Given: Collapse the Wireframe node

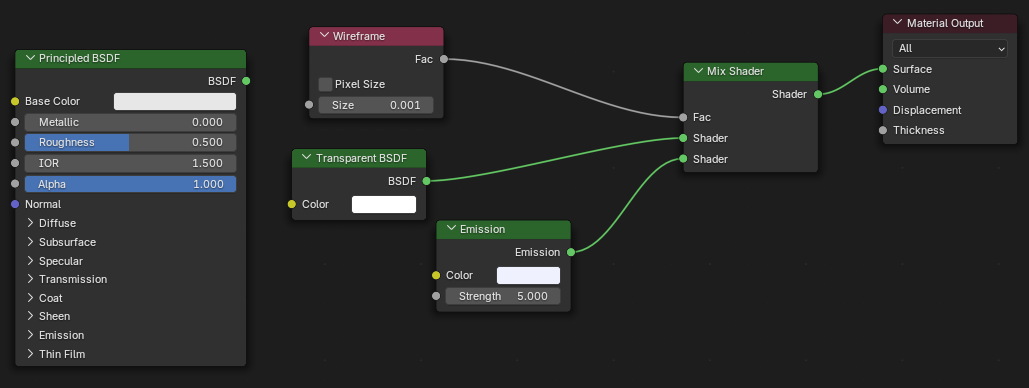Looking at the screenshot, I should coord(324,36).
